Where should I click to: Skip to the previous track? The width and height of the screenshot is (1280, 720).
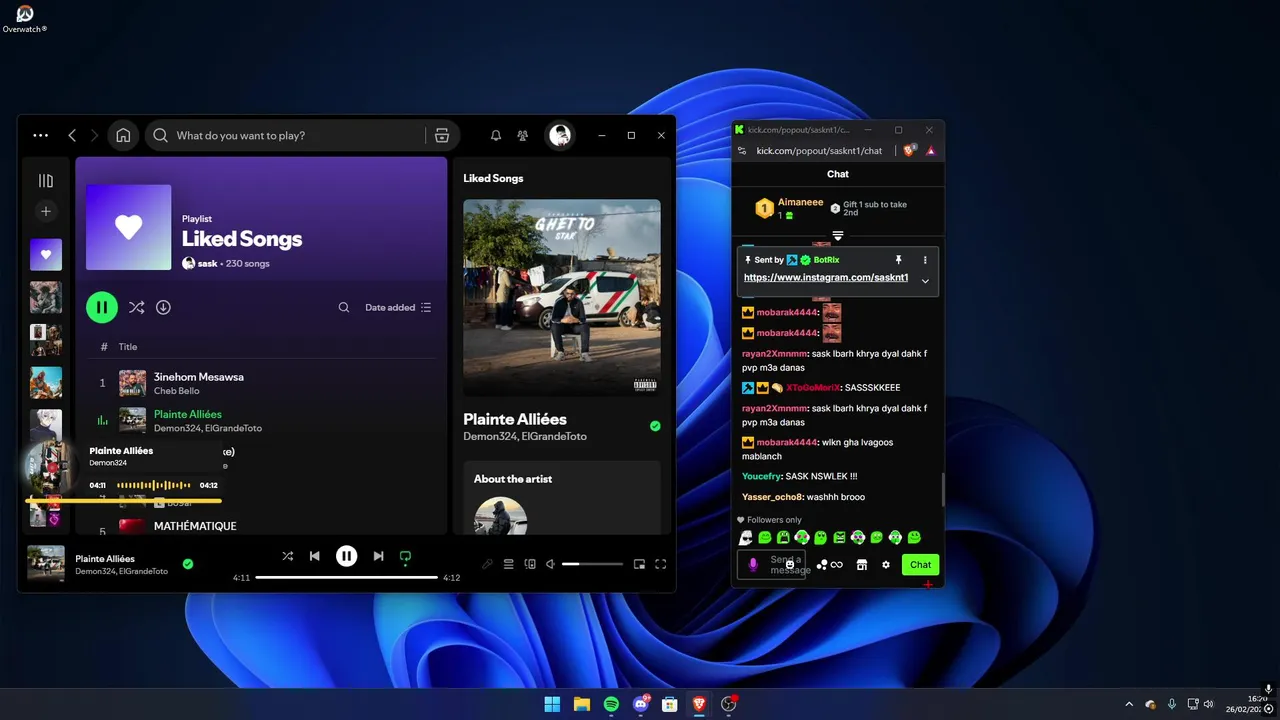click(314, 556)
